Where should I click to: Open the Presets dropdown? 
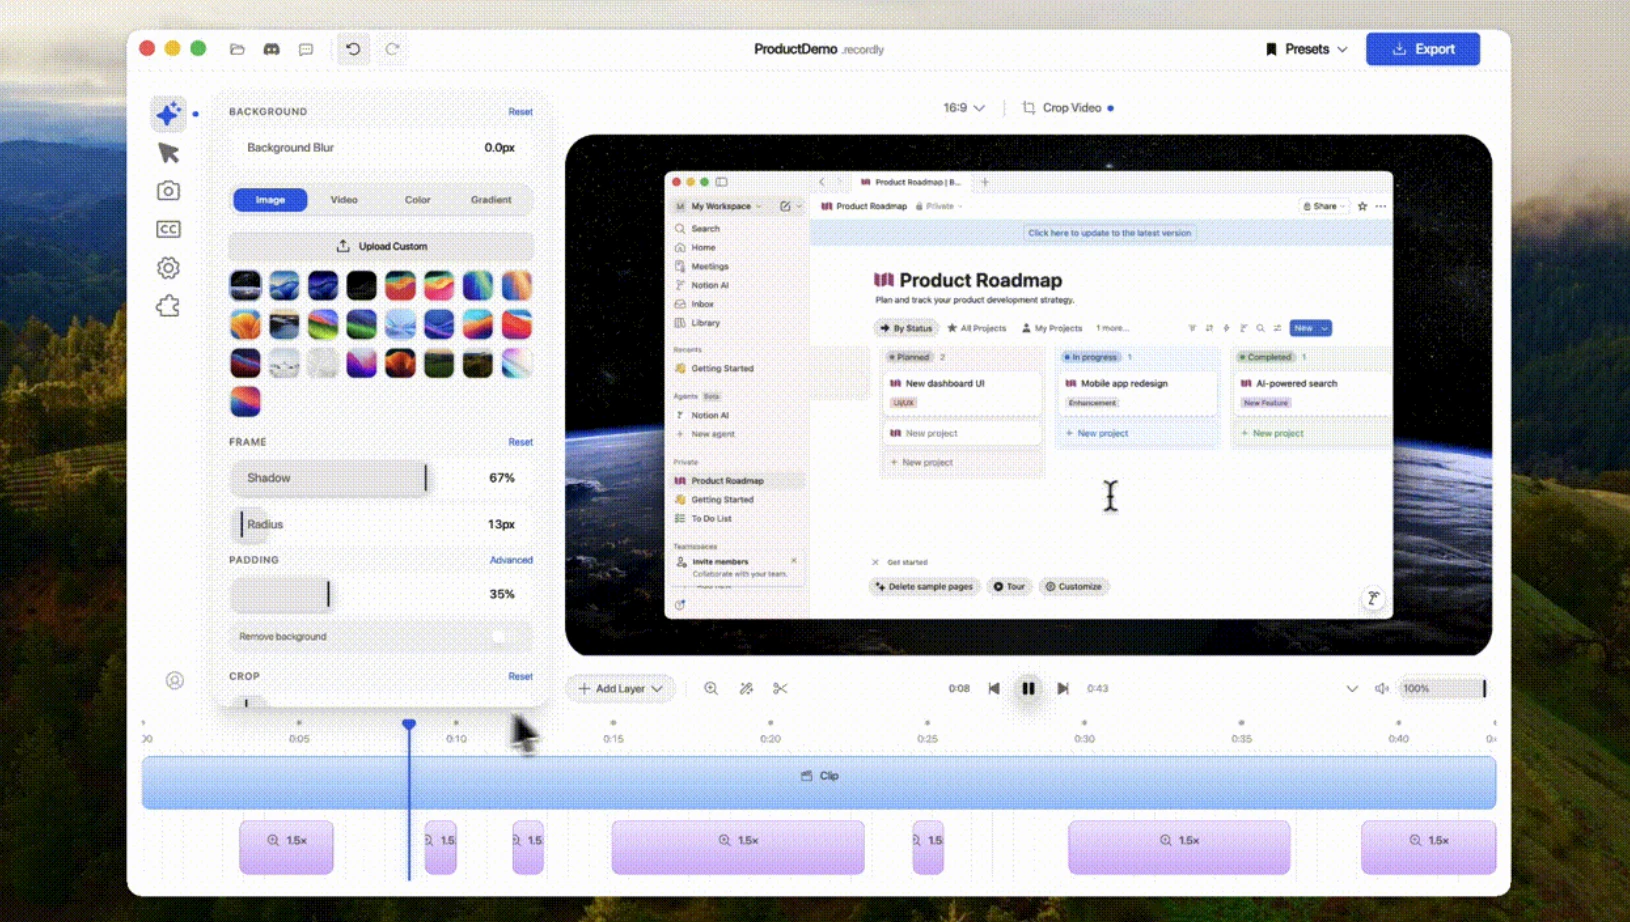tap(1307, 49)
